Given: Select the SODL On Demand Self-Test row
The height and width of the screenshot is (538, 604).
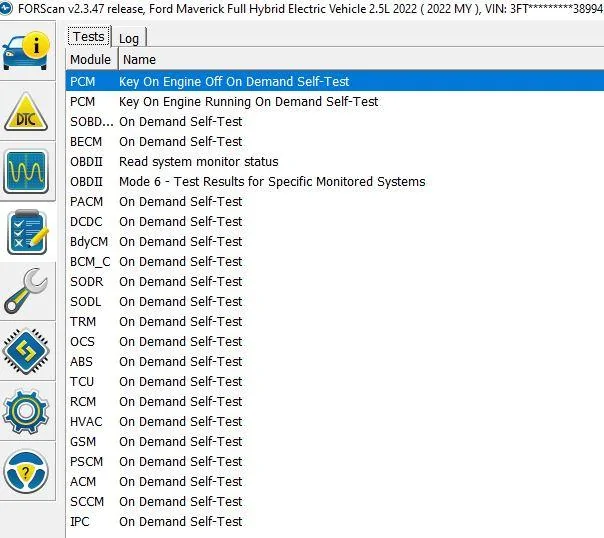Looking at the screenshot, I should click(335, 302).
